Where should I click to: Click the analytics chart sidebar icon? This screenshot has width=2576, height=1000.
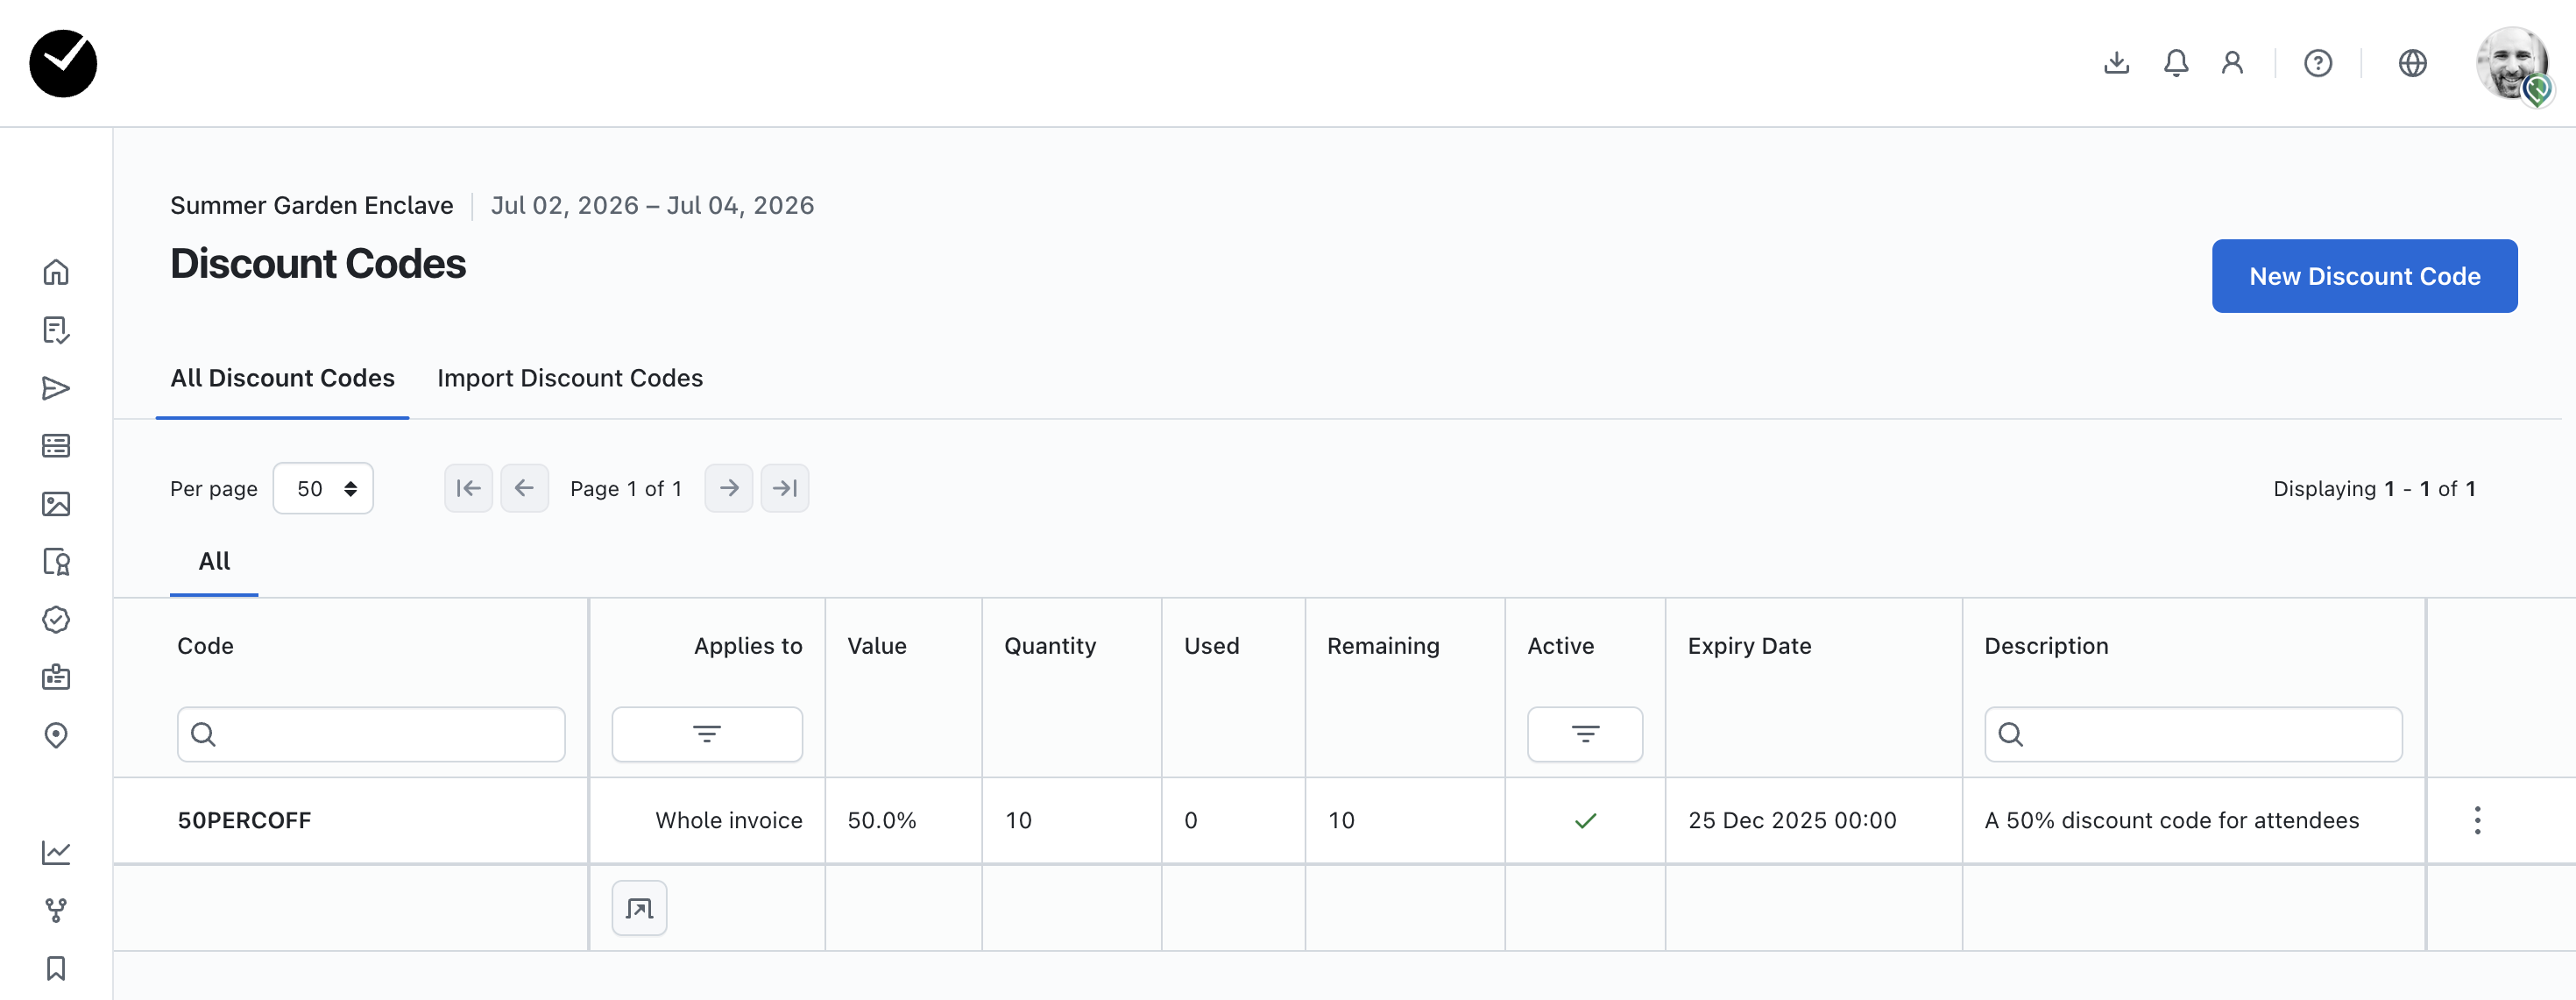point(56,852)
